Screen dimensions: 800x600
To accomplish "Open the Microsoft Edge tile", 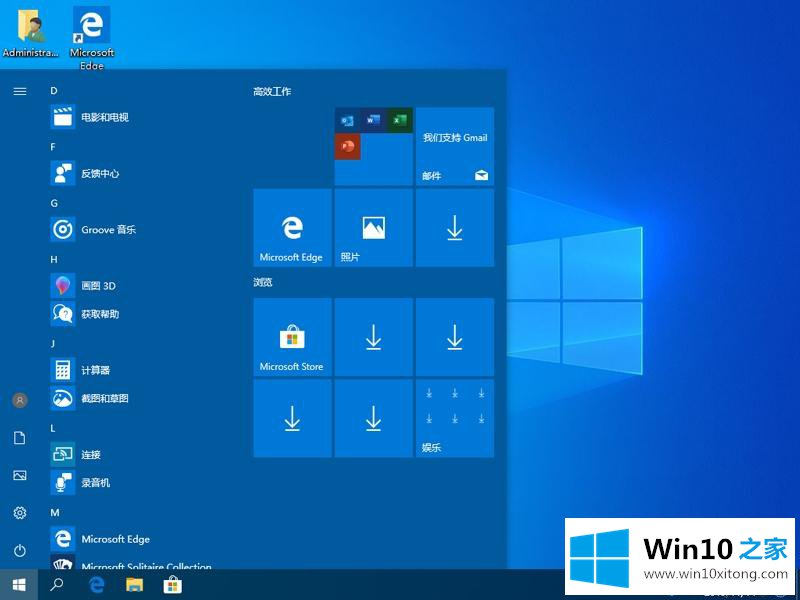I will coord(292,228).
